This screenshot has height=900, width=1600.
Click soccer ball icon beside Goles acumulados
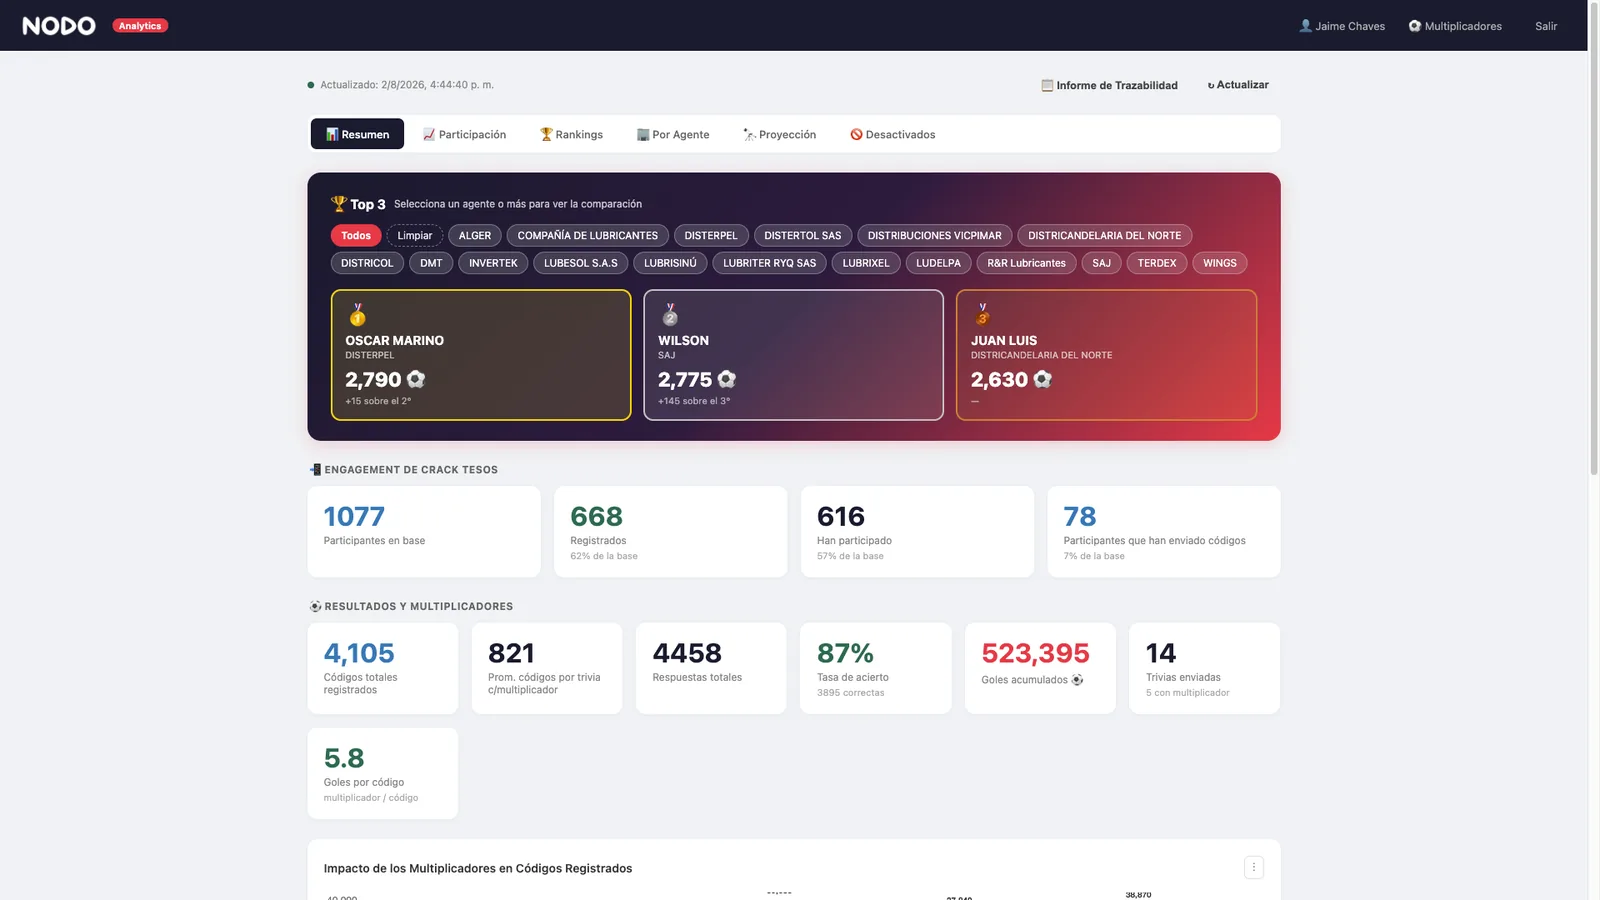coord(1077,680)
